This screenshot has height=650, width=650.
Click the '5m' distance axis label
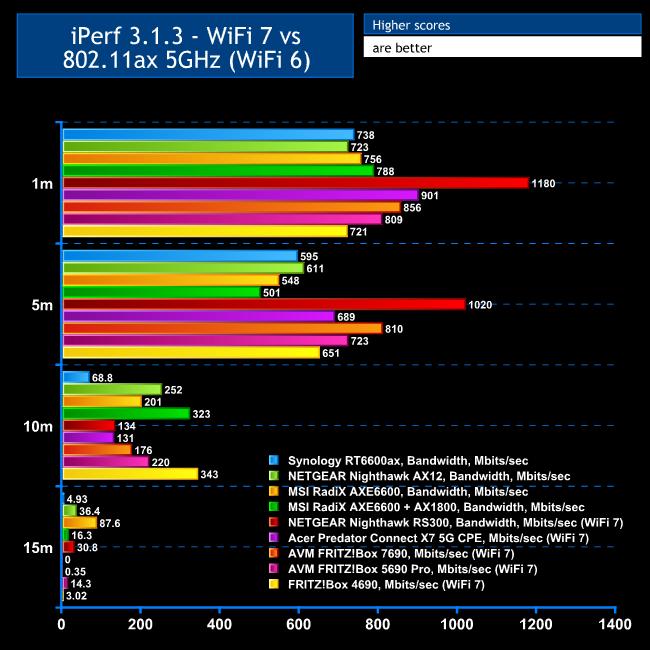pos(42,305)
